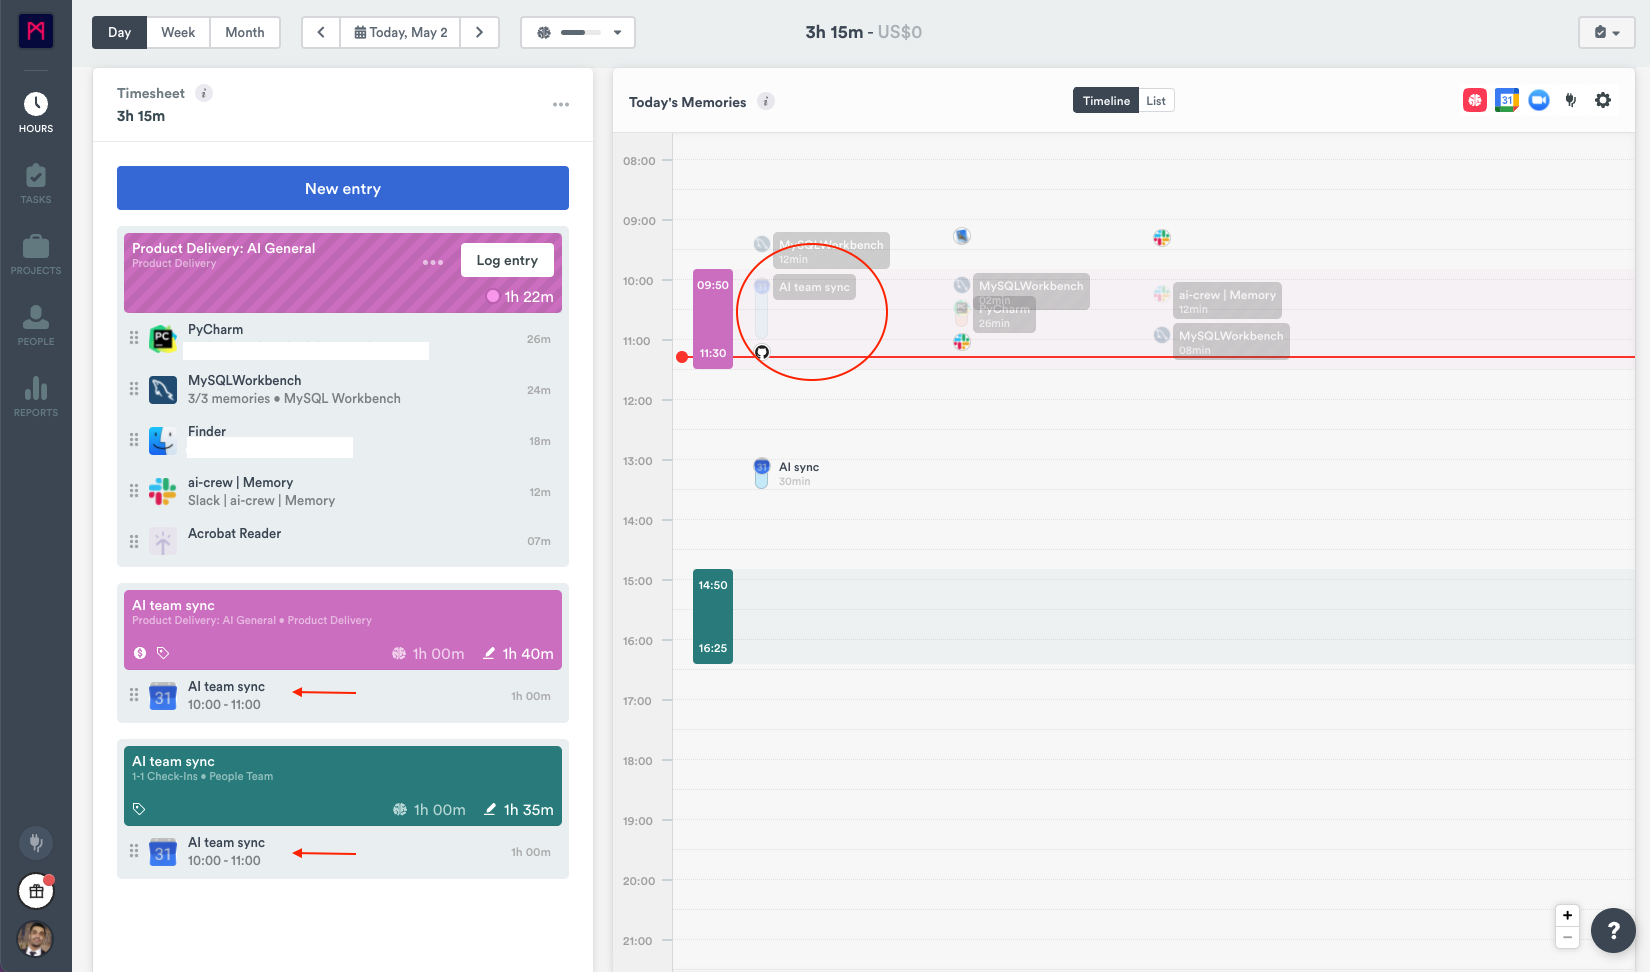Open the Tasks section in sidebar
The height and width of the screenshot is (972, 1650).
36,183
